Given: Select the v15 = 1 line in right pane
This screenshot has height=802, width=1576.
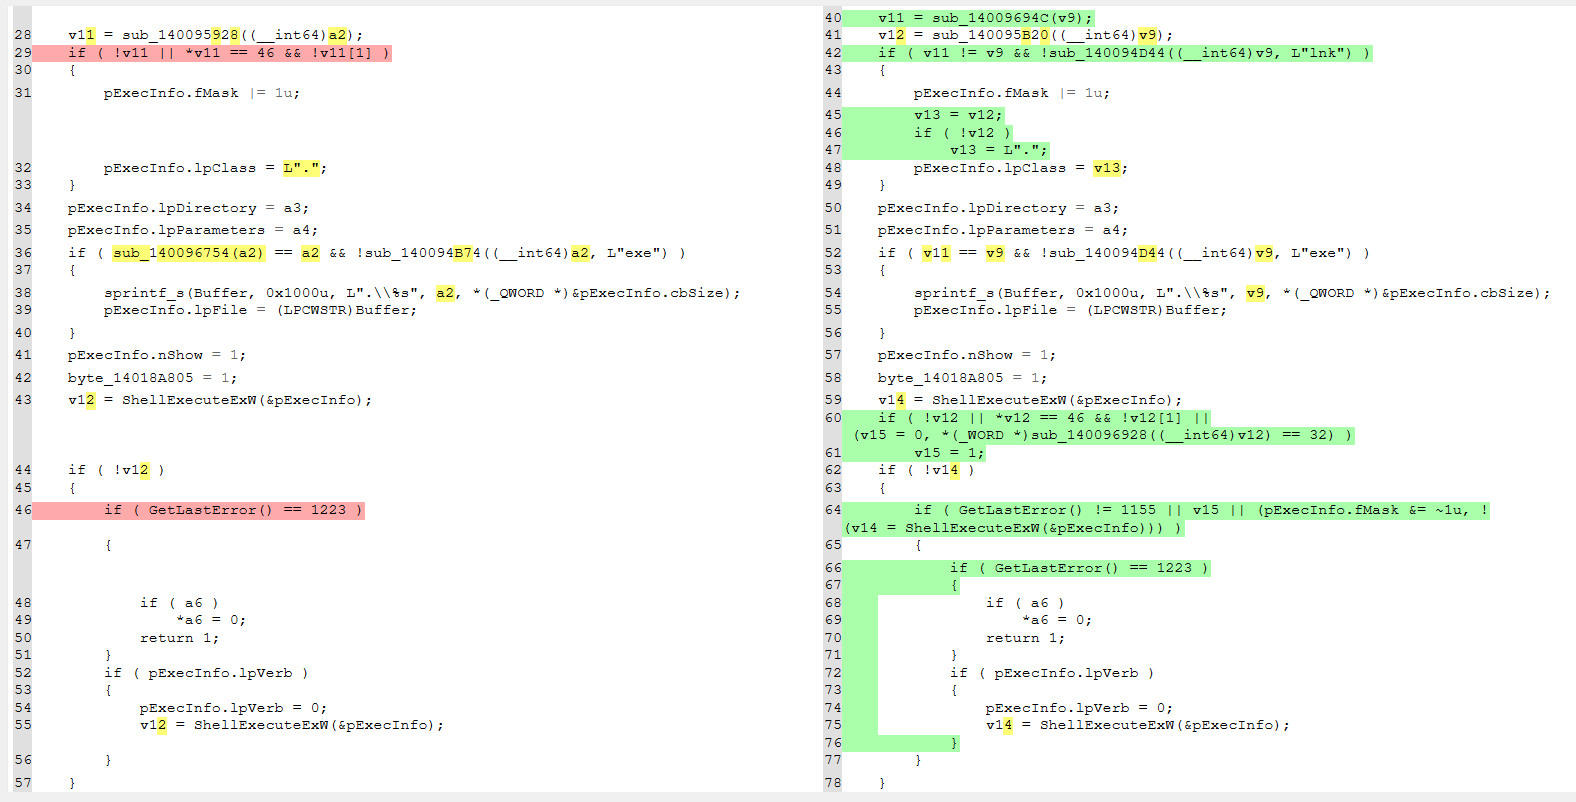Looking at the screenshot, I should [x=948, y=453].
